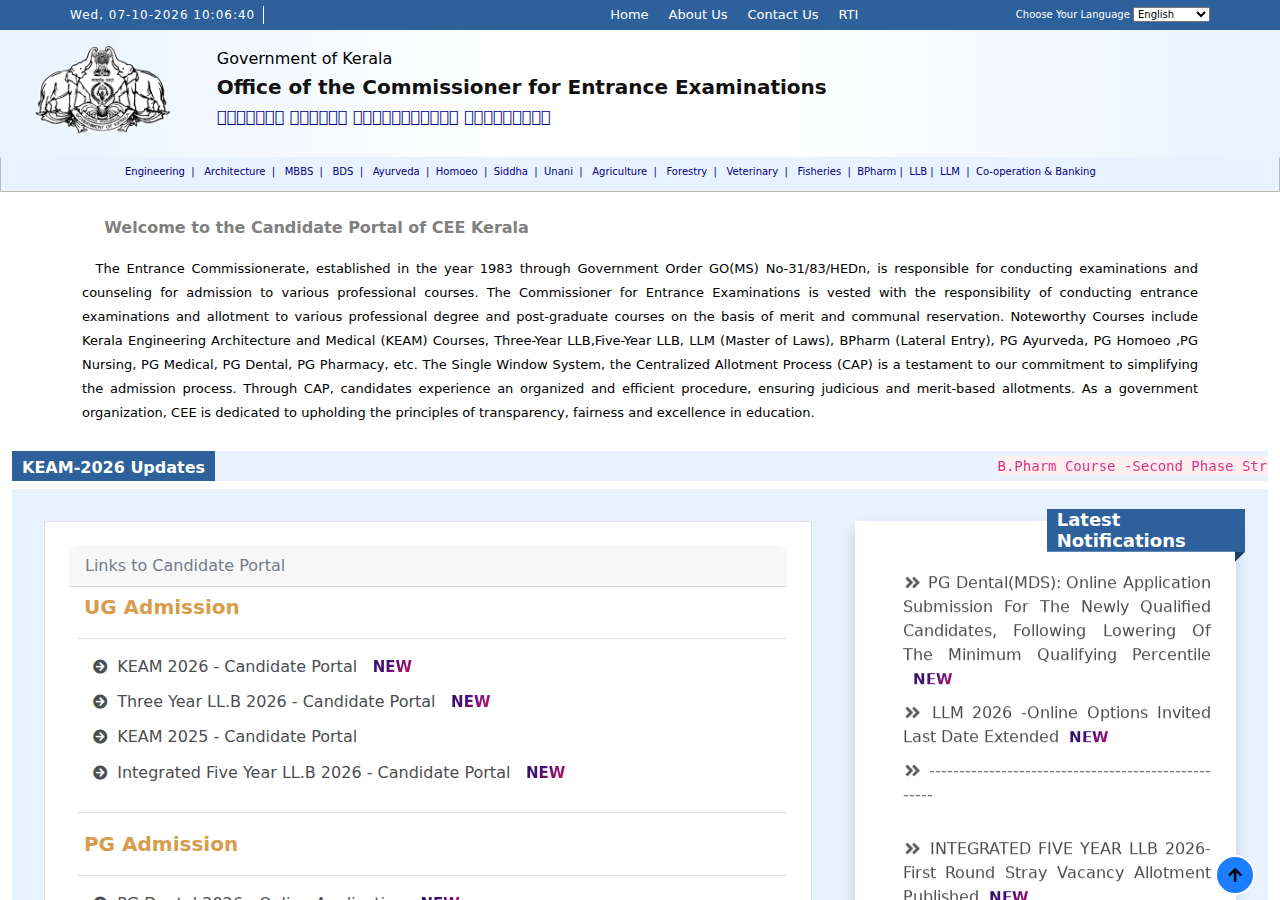The height and width of the screenshot is (900, 1280).
Task: Click the arrow icon beside KEAM 2025 Candidate Portal
Action: [x=100, y=737]
